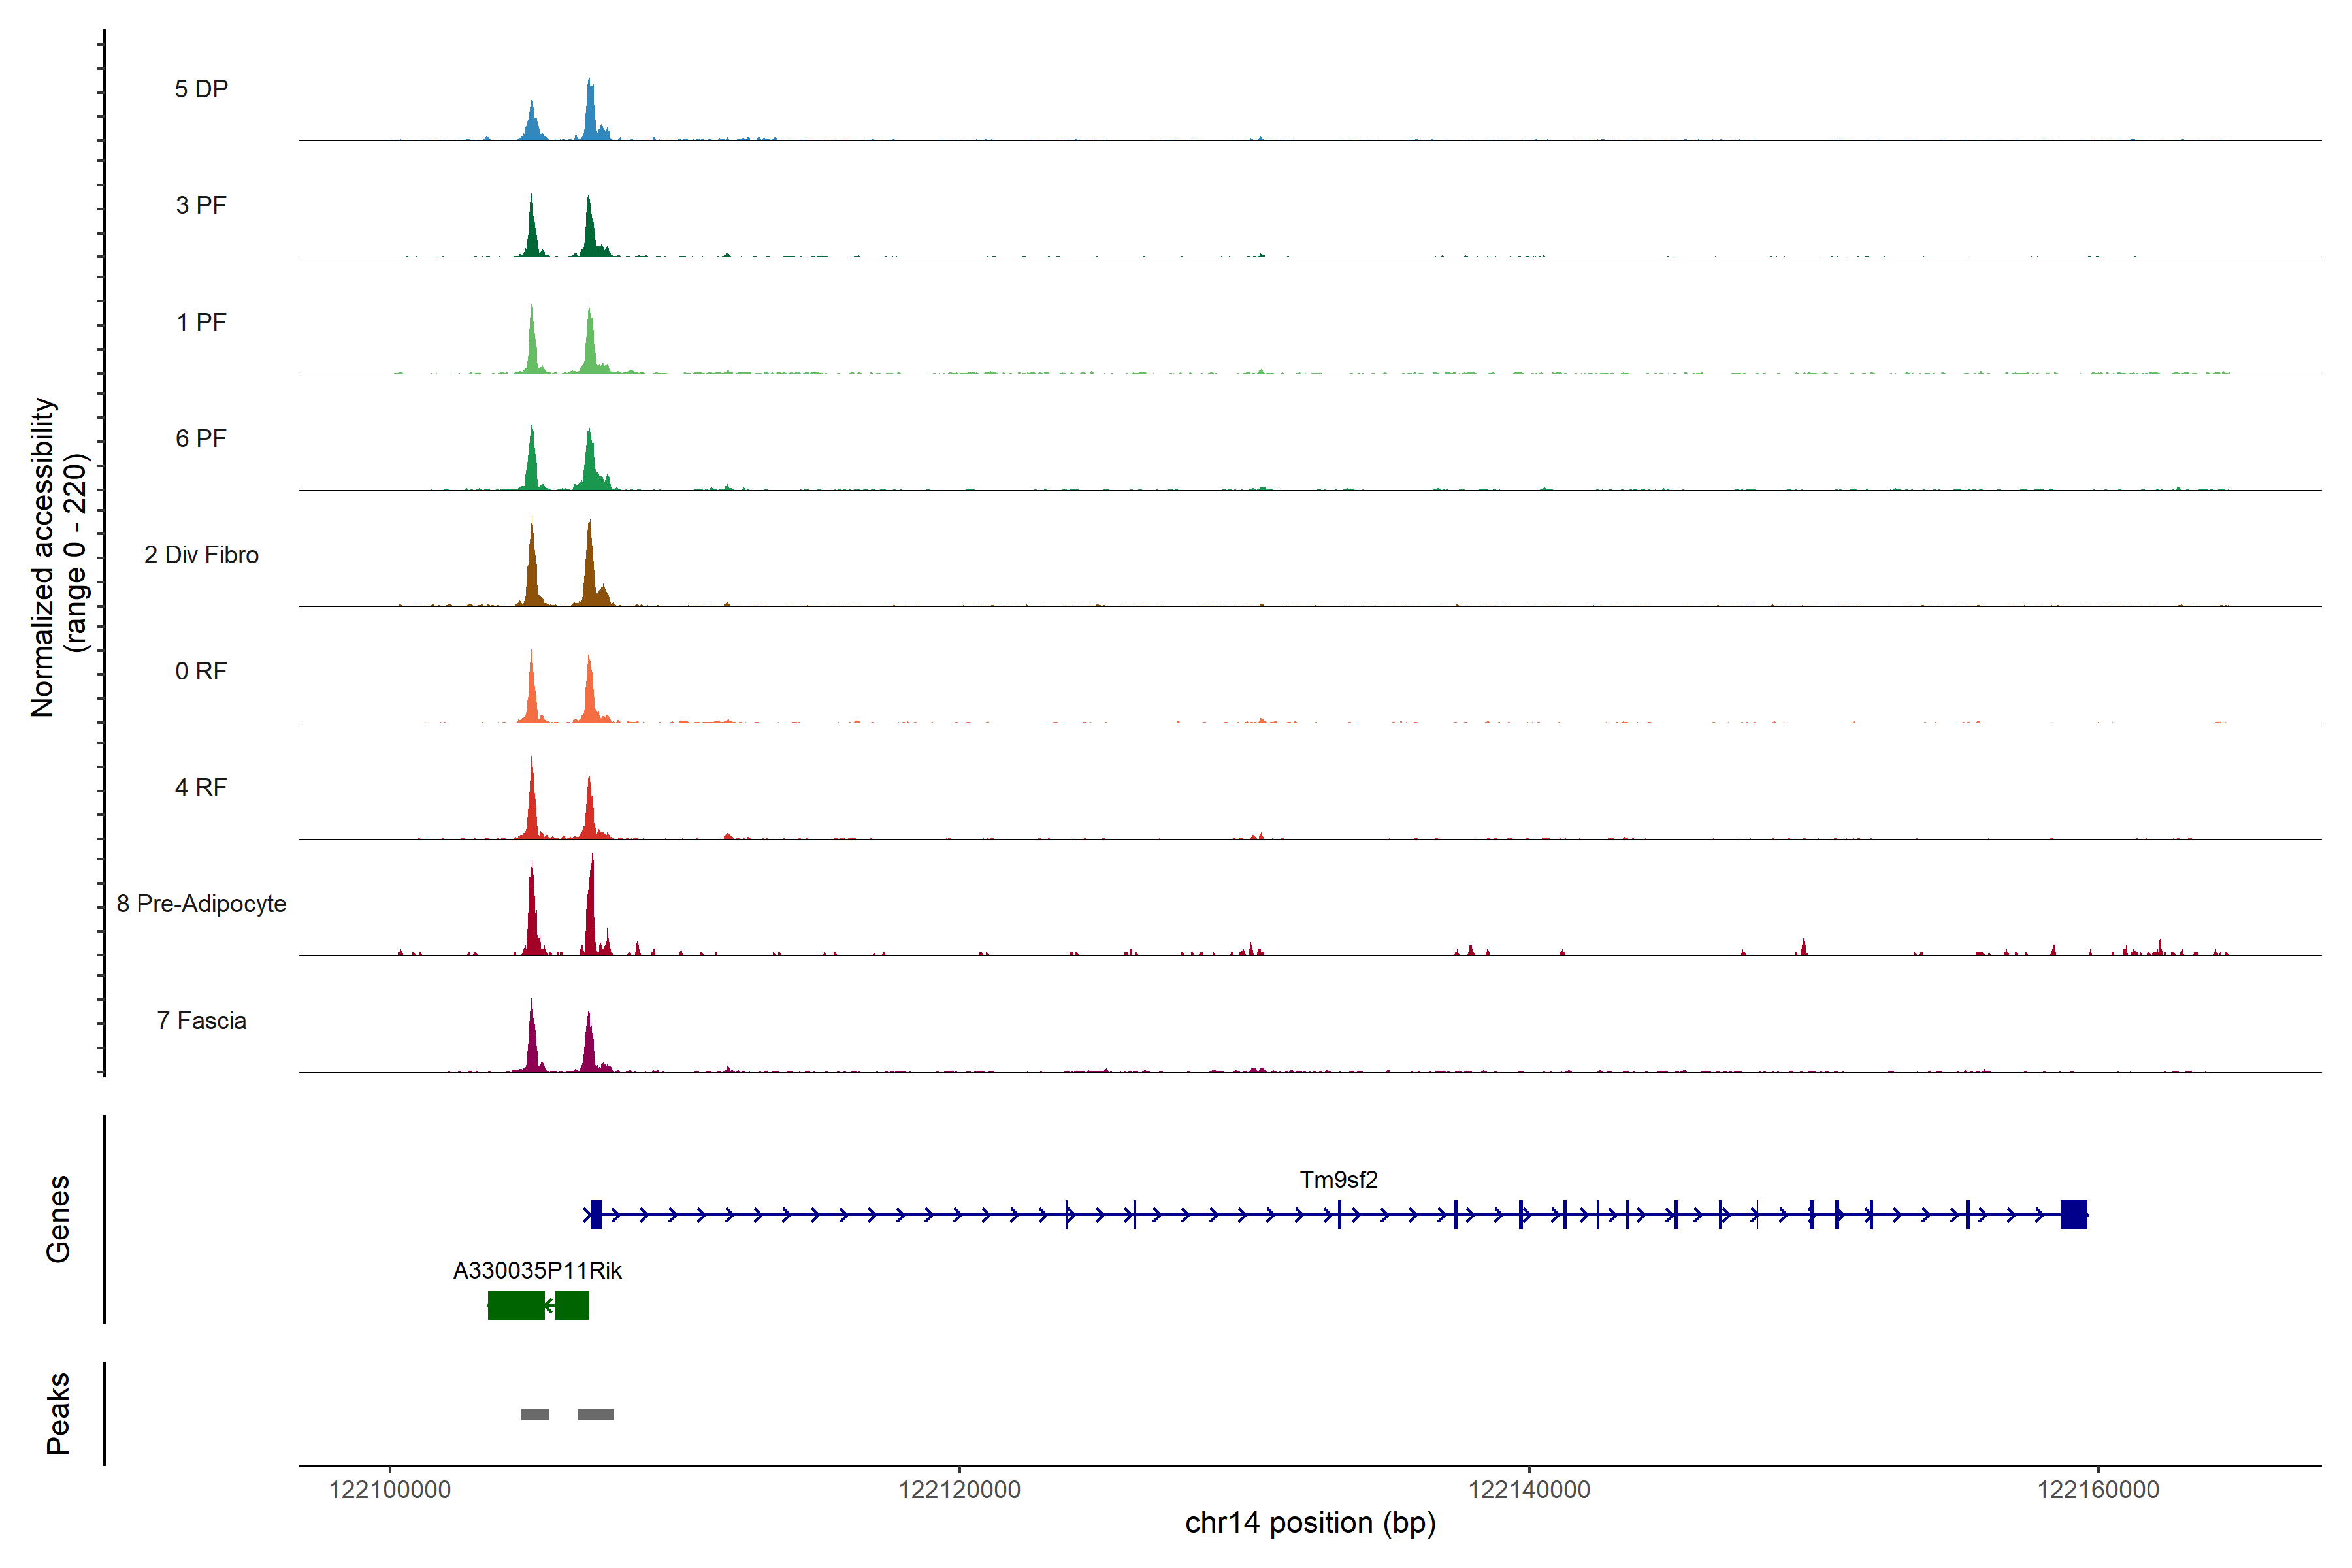Click the 2 Div Fibro track label
2352x1568 pixels.
click(x=201, y=555)
